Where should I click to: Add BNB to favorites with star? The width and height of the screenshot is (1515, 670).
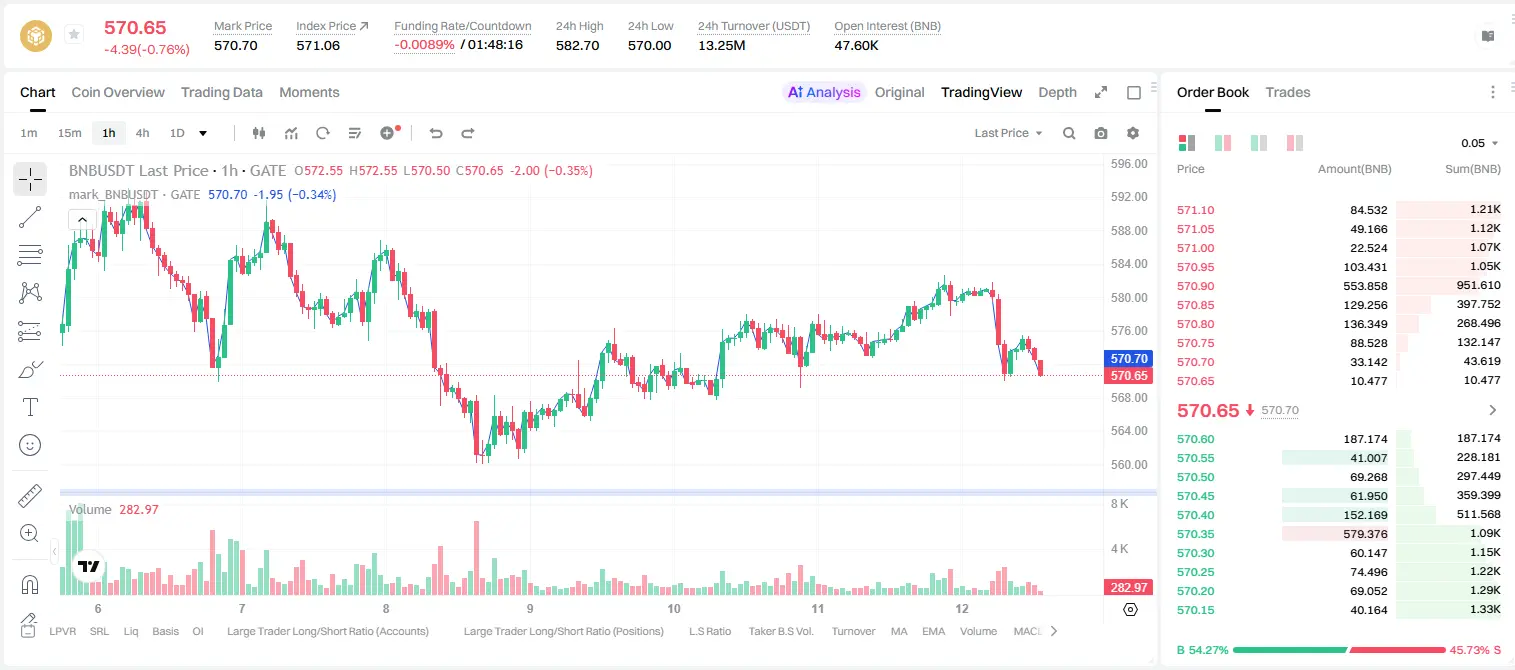tap(74, 35)
